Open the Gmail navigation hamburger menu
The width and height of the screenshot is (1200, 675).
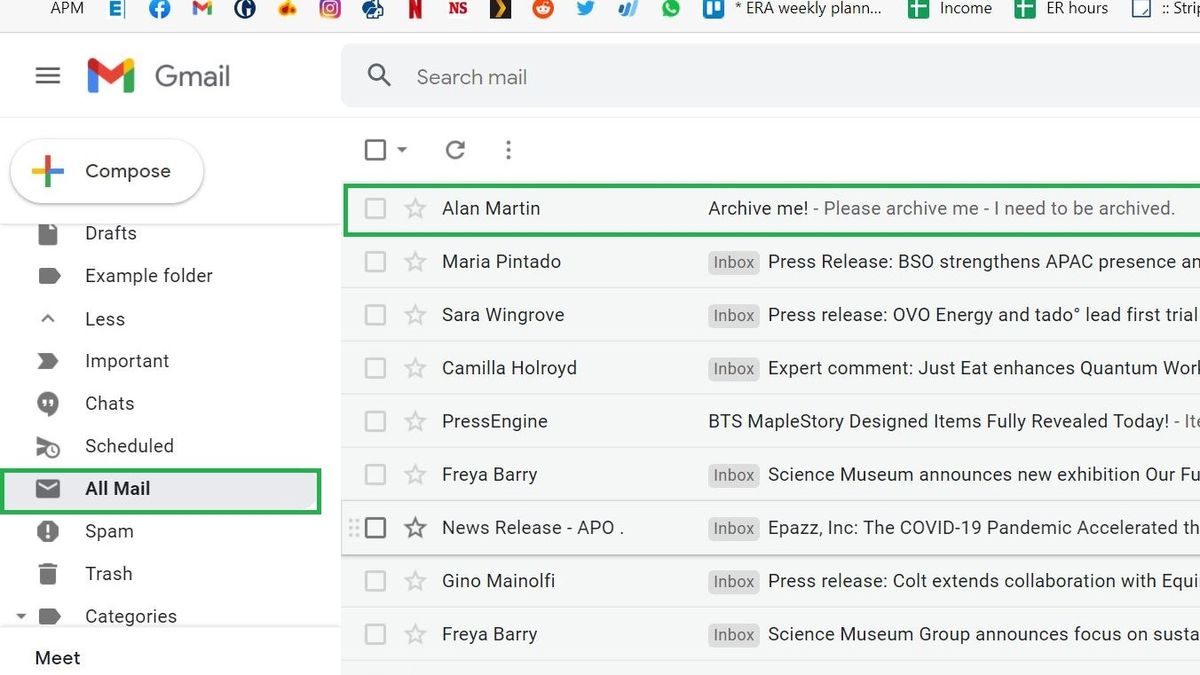(47, 75)
